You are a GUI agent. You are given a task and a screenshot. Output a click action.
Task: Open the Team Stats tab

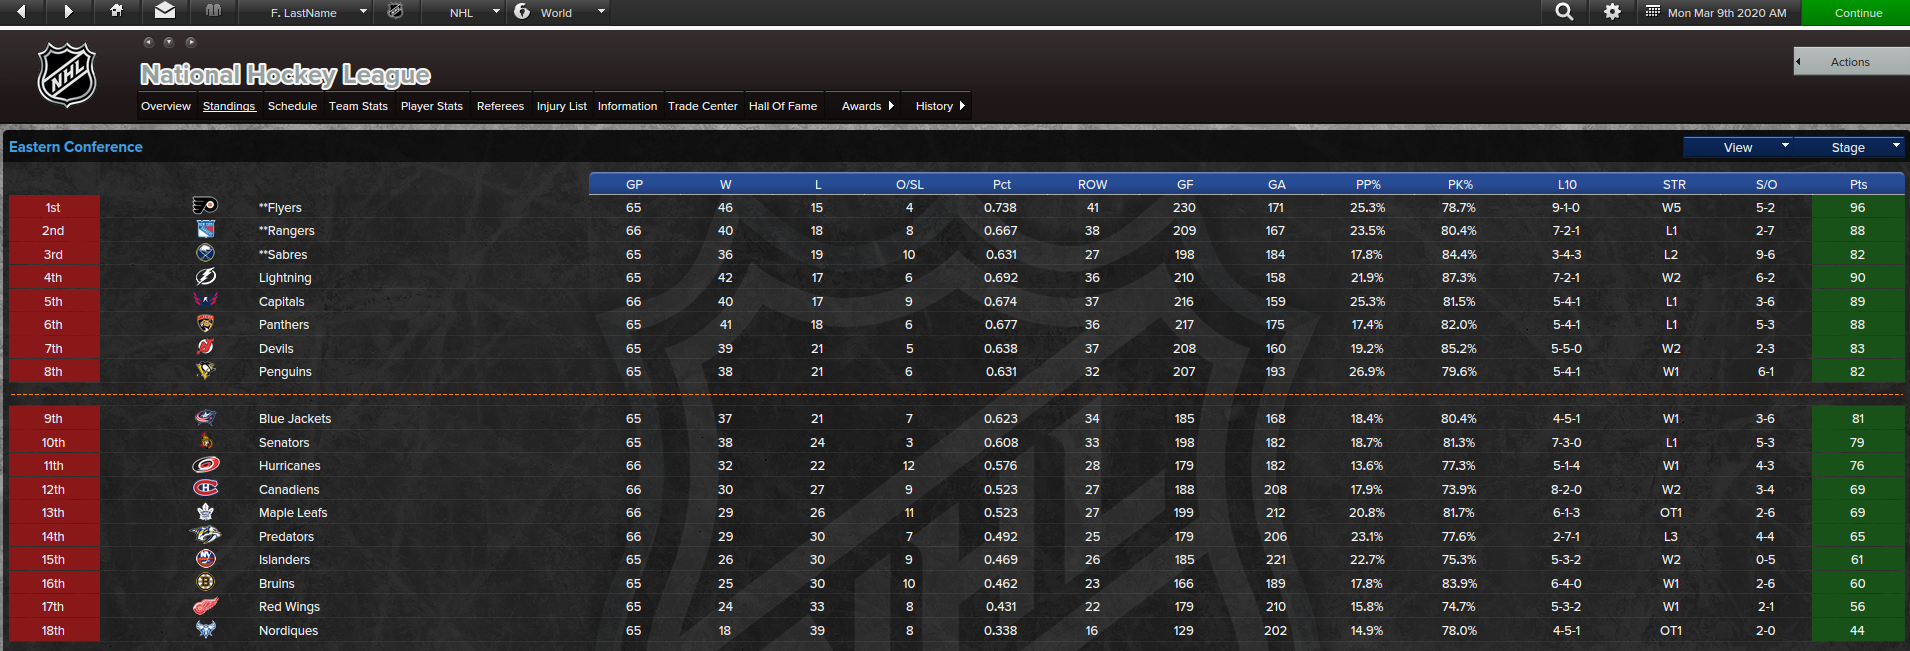(358, 106)
